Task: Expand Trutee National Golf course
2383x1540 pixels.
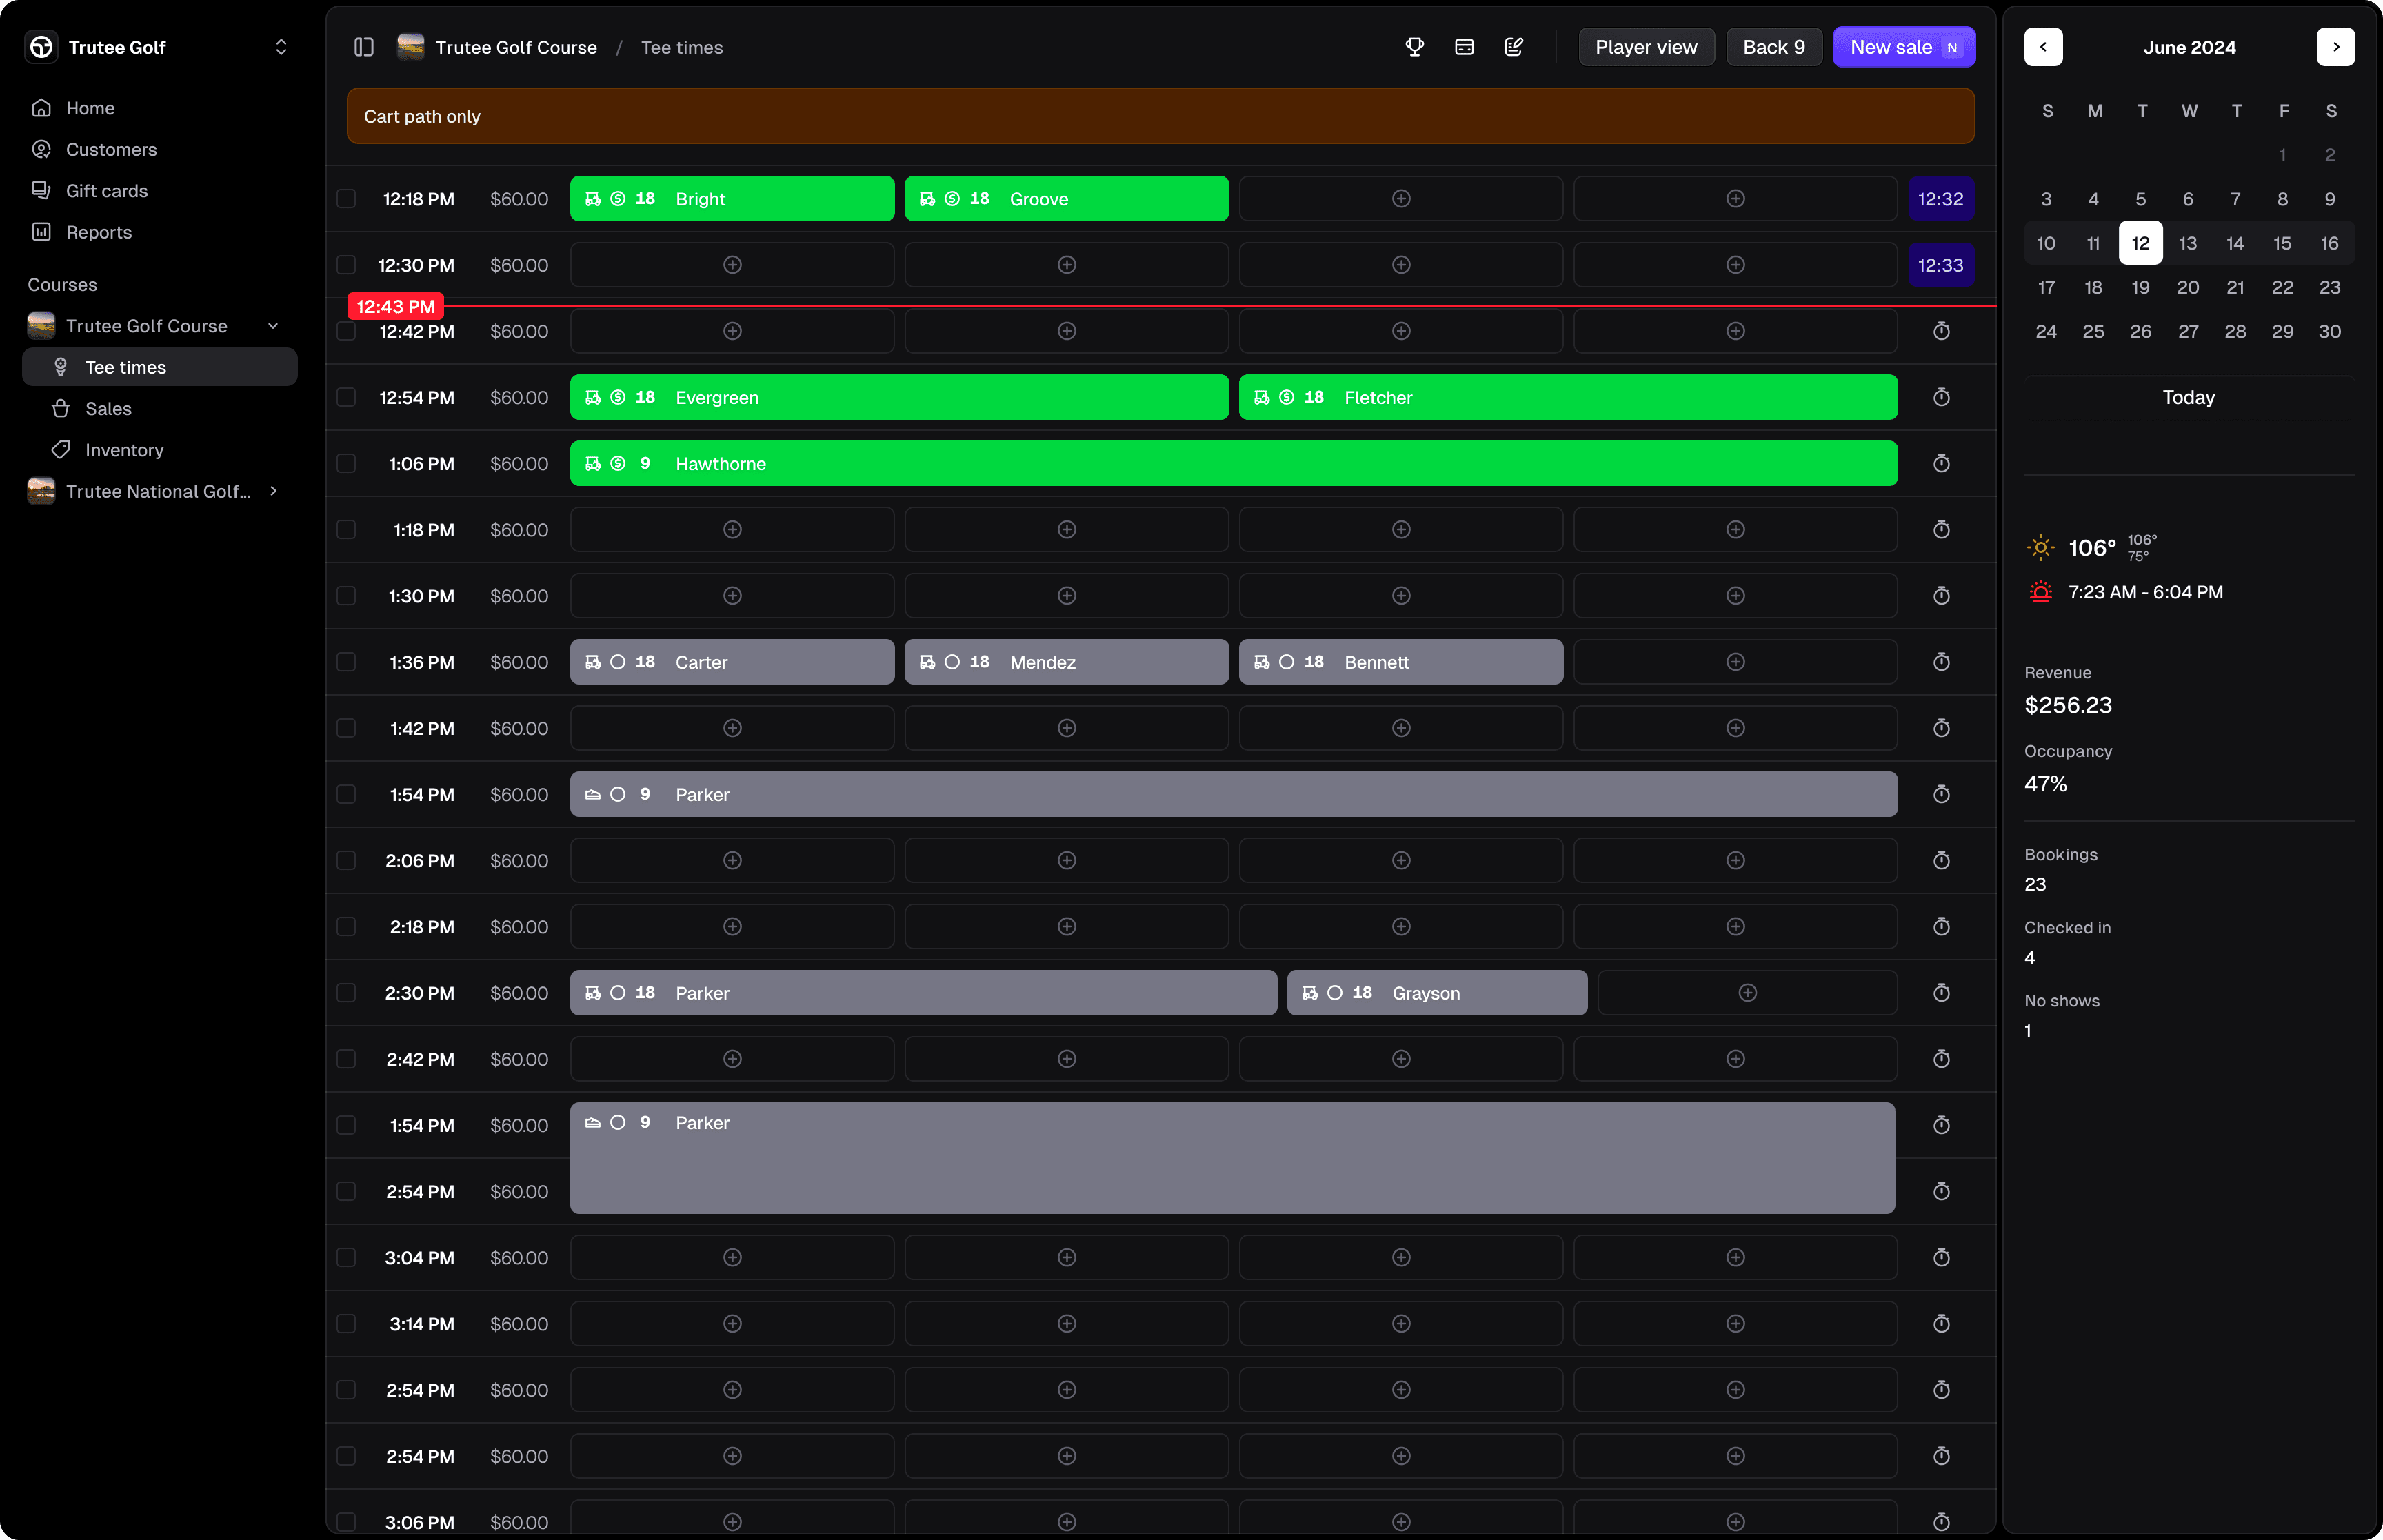Action: (272, 491)
